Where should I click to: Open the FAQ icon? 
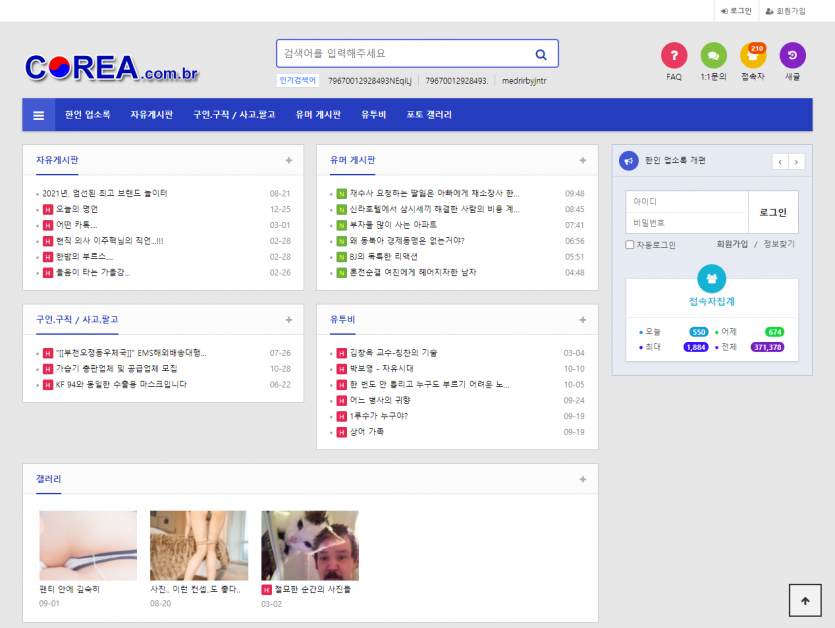(x=673, y=57)
